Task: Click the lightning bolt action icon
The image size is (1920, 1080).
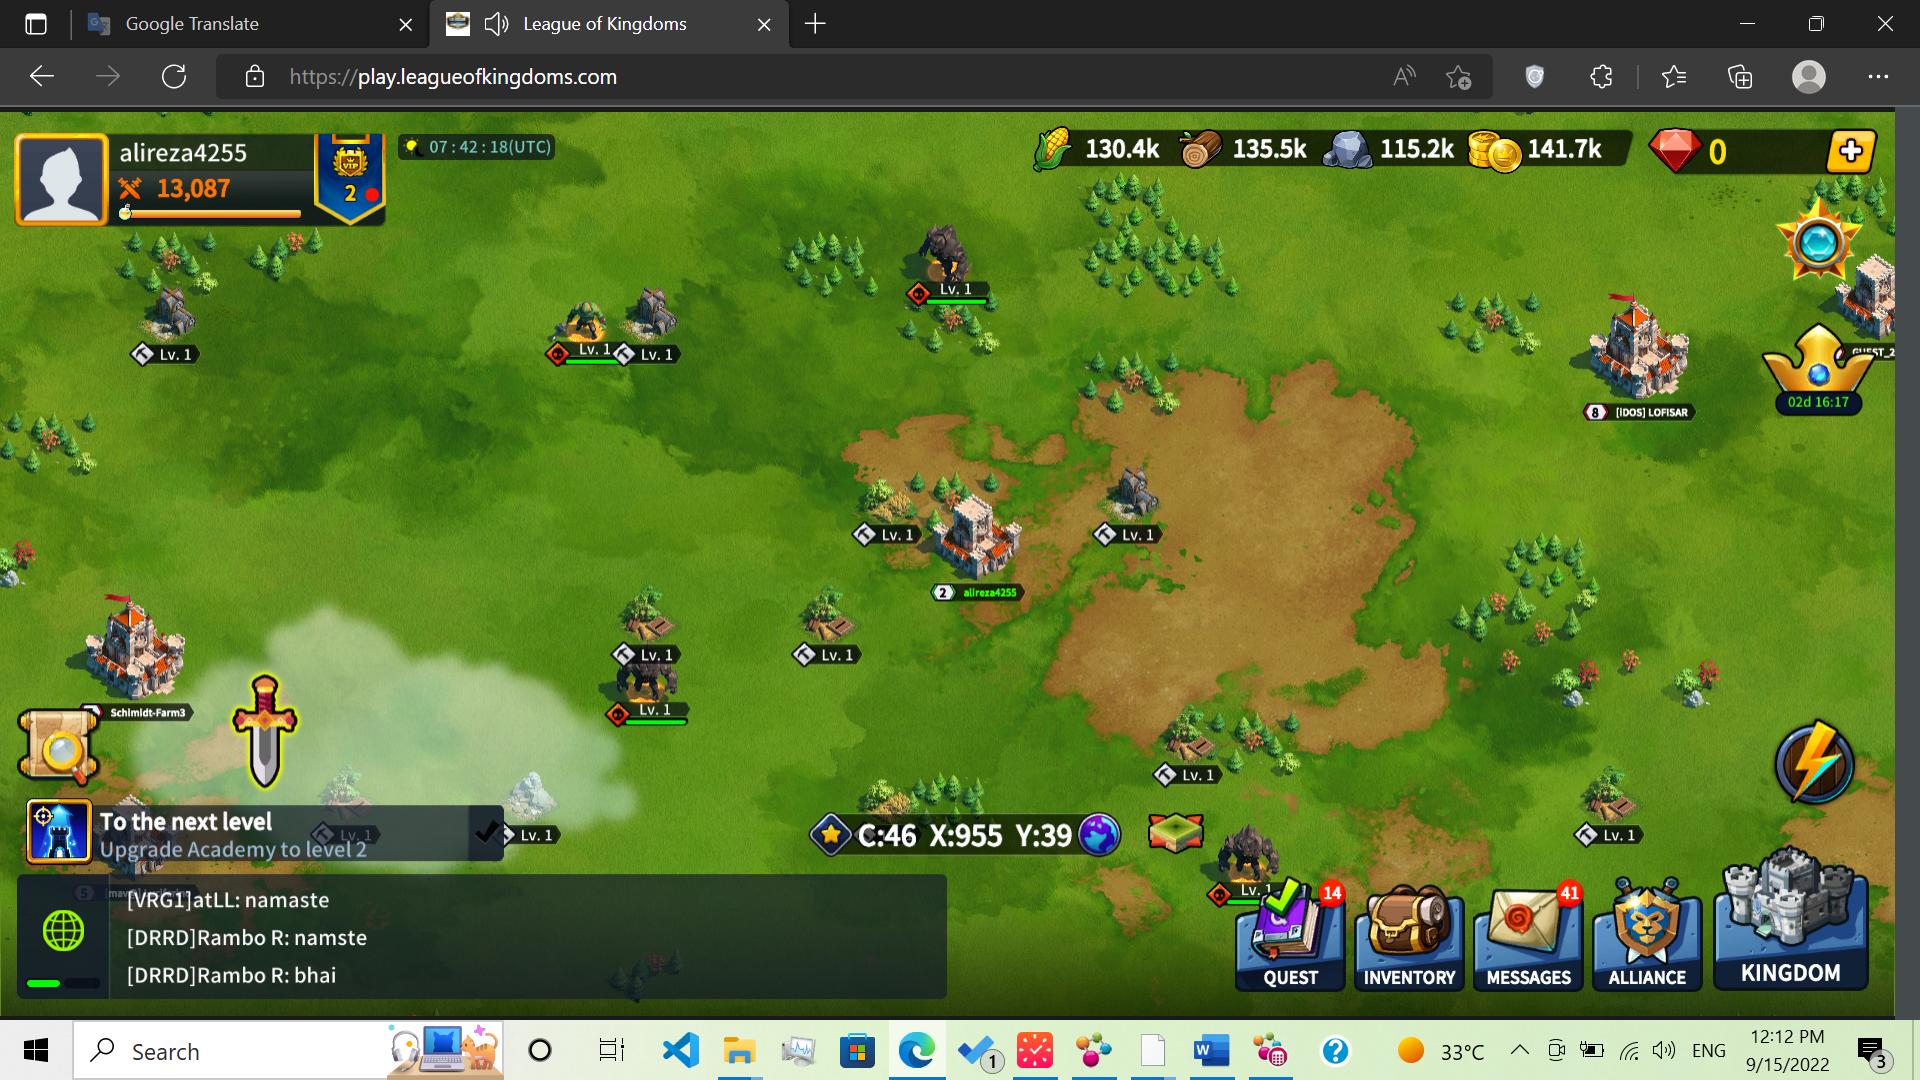Action: point(1814,764)
